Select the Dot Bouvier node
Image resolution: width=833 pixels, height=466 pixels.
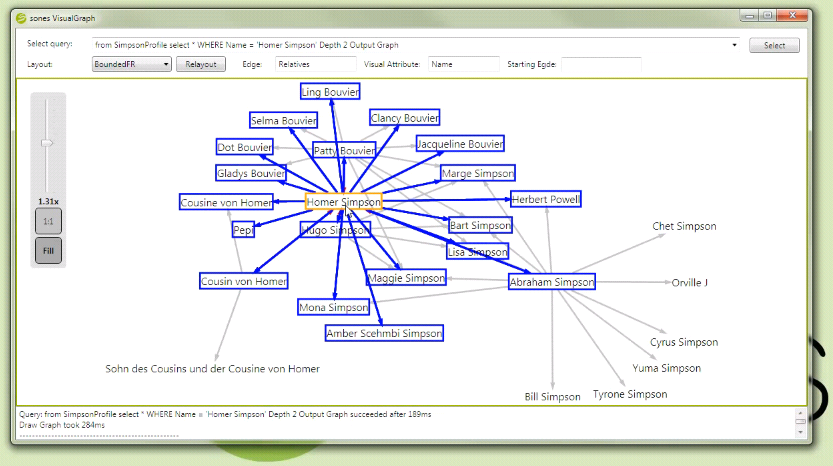click(244, 147)
